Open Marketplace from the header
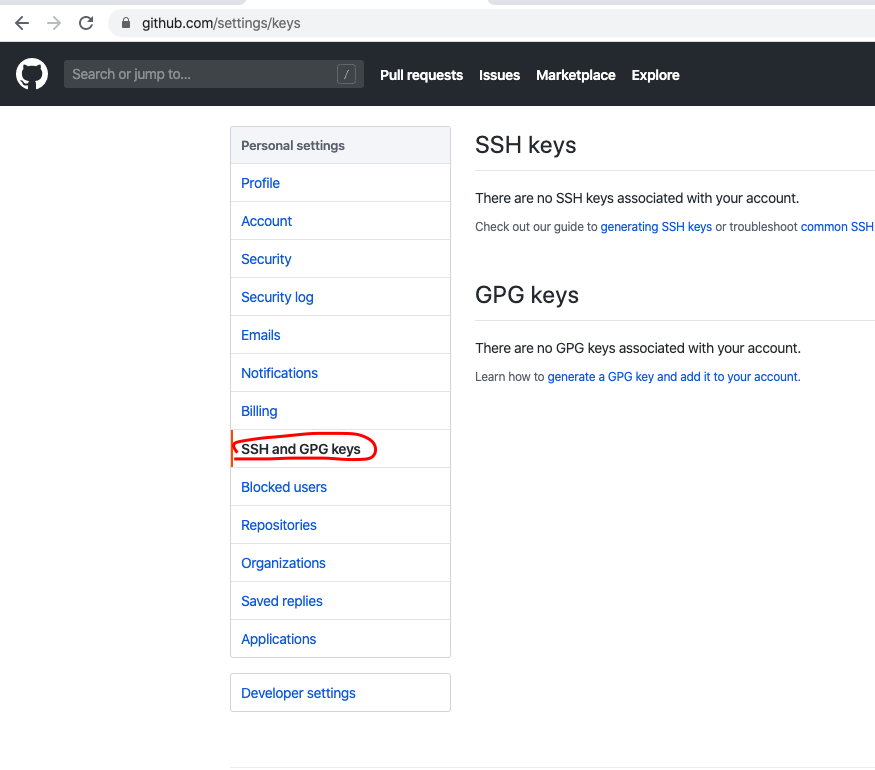Screen dimensions: 875x770 [575, 75]
